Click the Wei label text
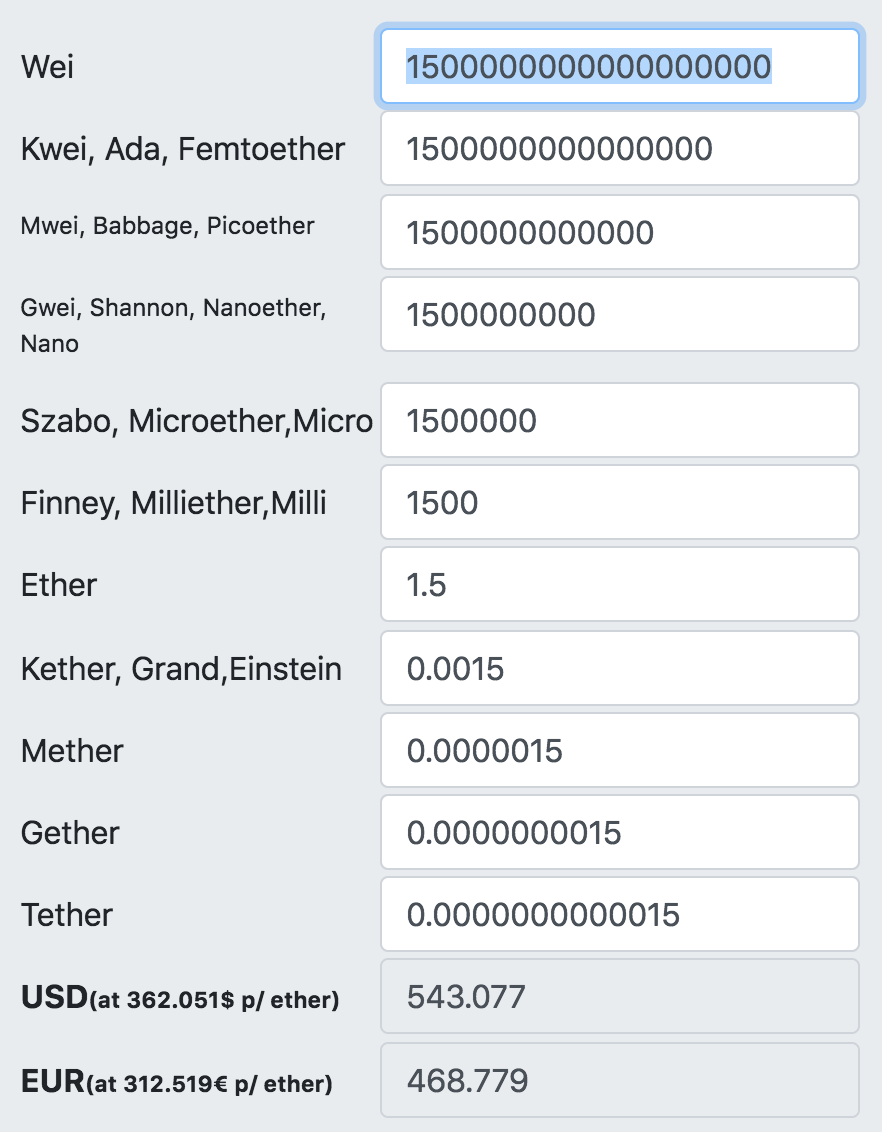 (x=48, y=66)
